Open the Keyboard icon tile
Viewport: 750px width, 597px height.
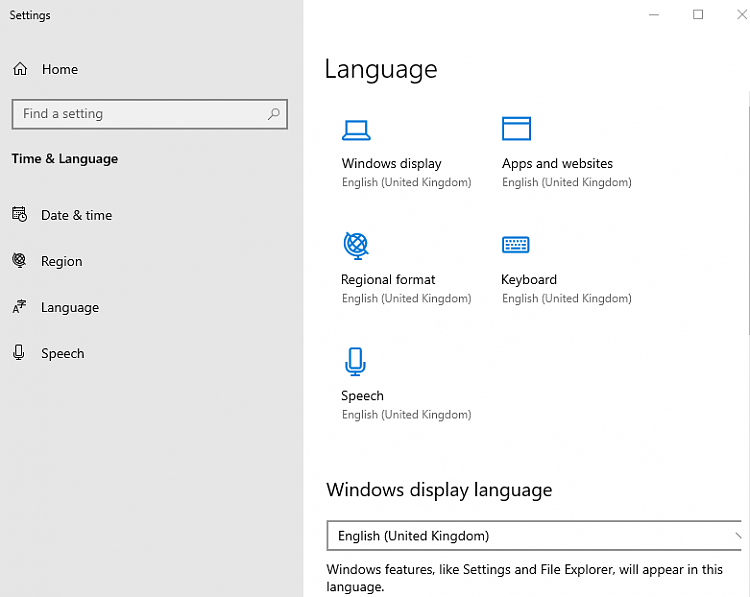tap(516, 244)
